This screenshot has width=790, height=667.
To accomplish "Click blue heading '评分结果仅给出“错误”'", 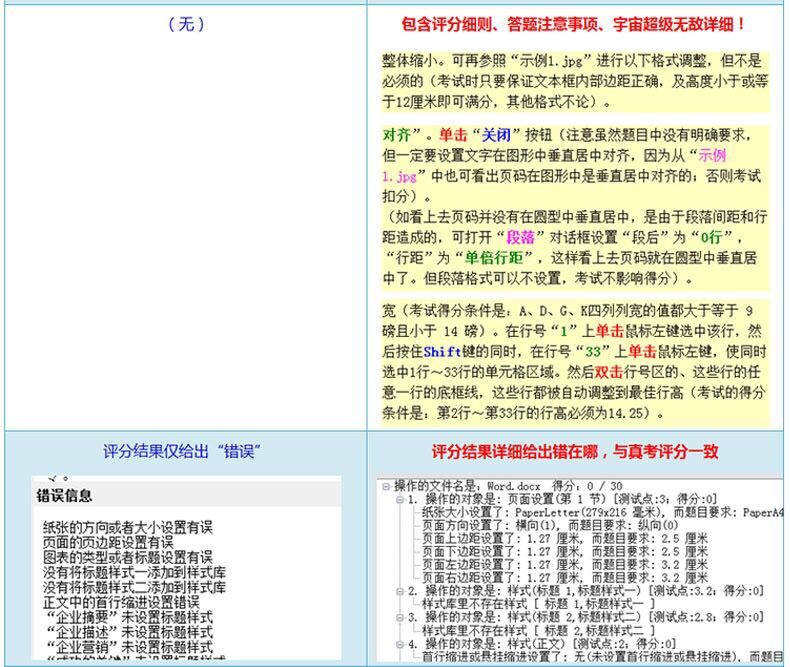I will click(x=182, y=451).
